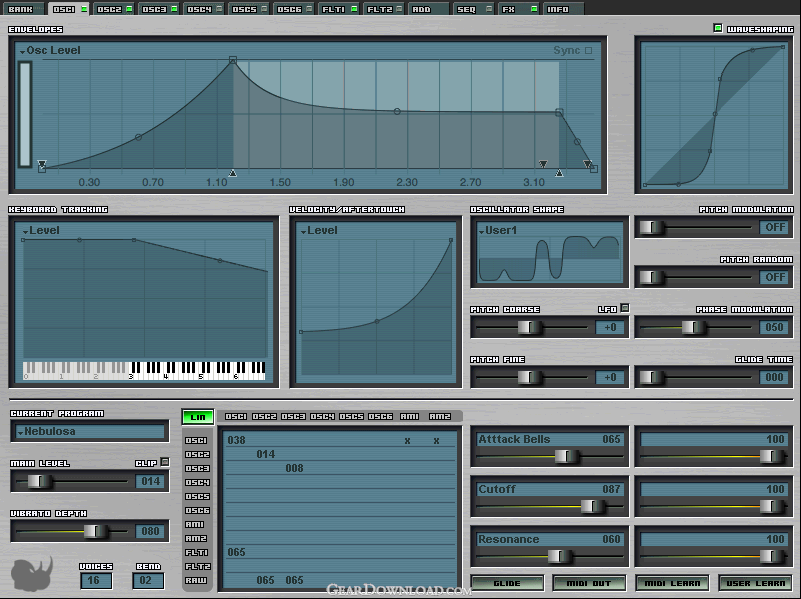
Task: Click the oscillator shape waveform display
Action: 549,259
